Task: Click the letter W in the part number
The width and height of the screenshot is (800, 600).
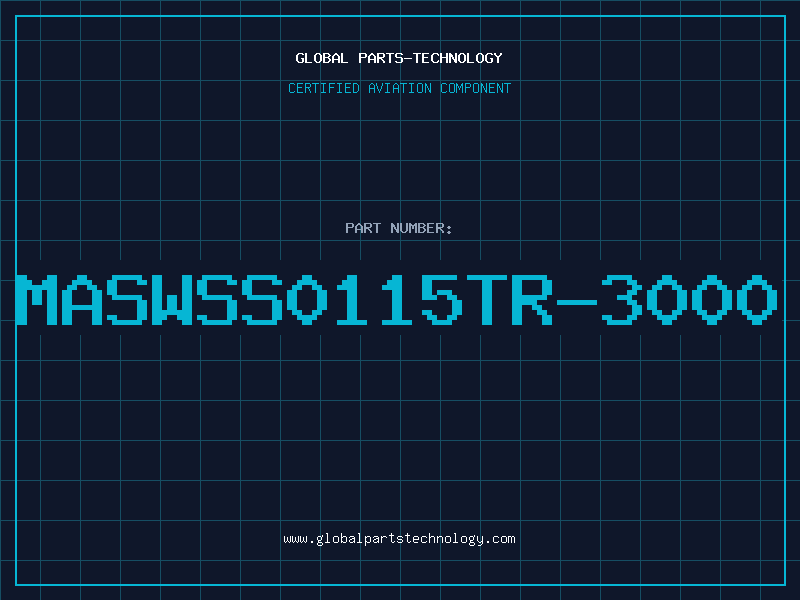Action: [x=171, y=300]
